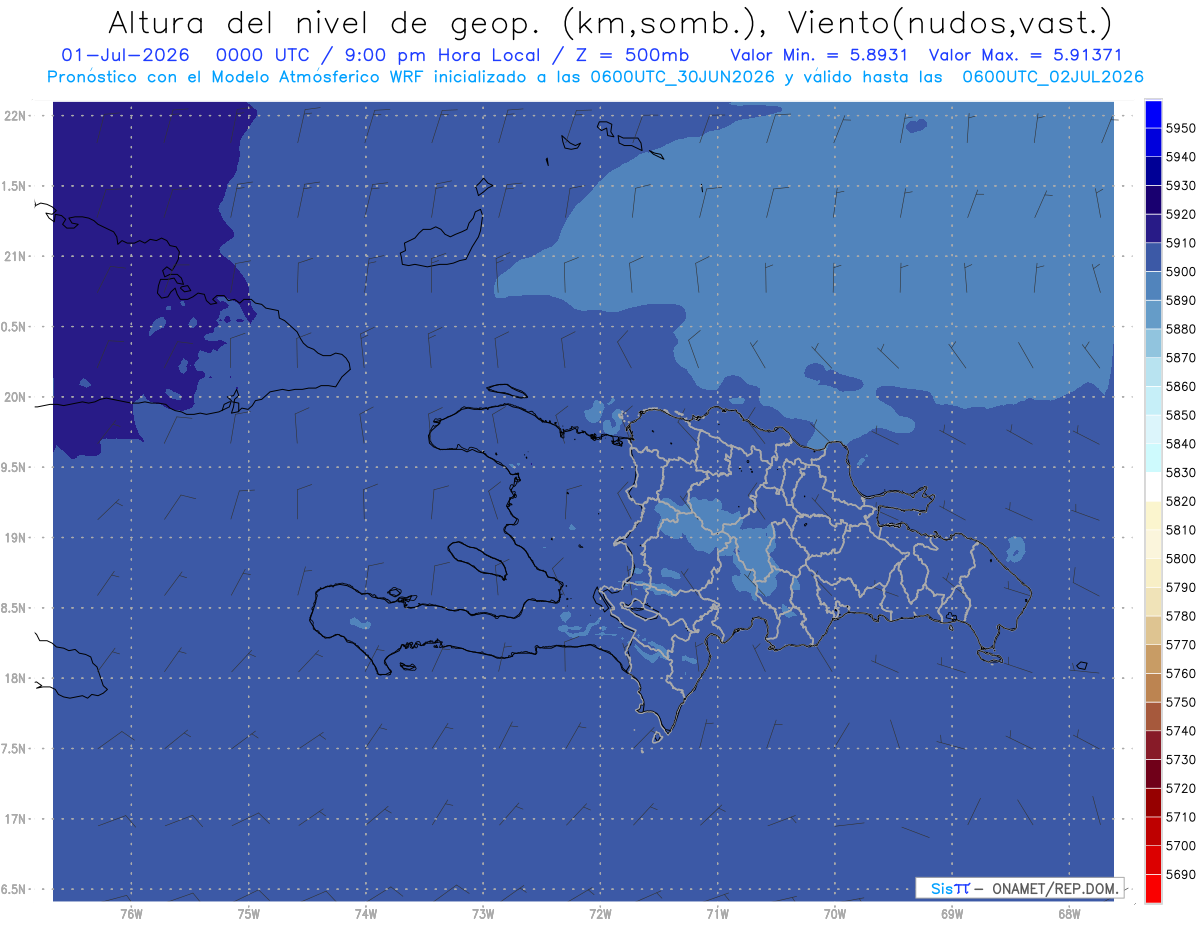Click the 19N latitude axis label
1200x927 pixels.
point(16,538)
